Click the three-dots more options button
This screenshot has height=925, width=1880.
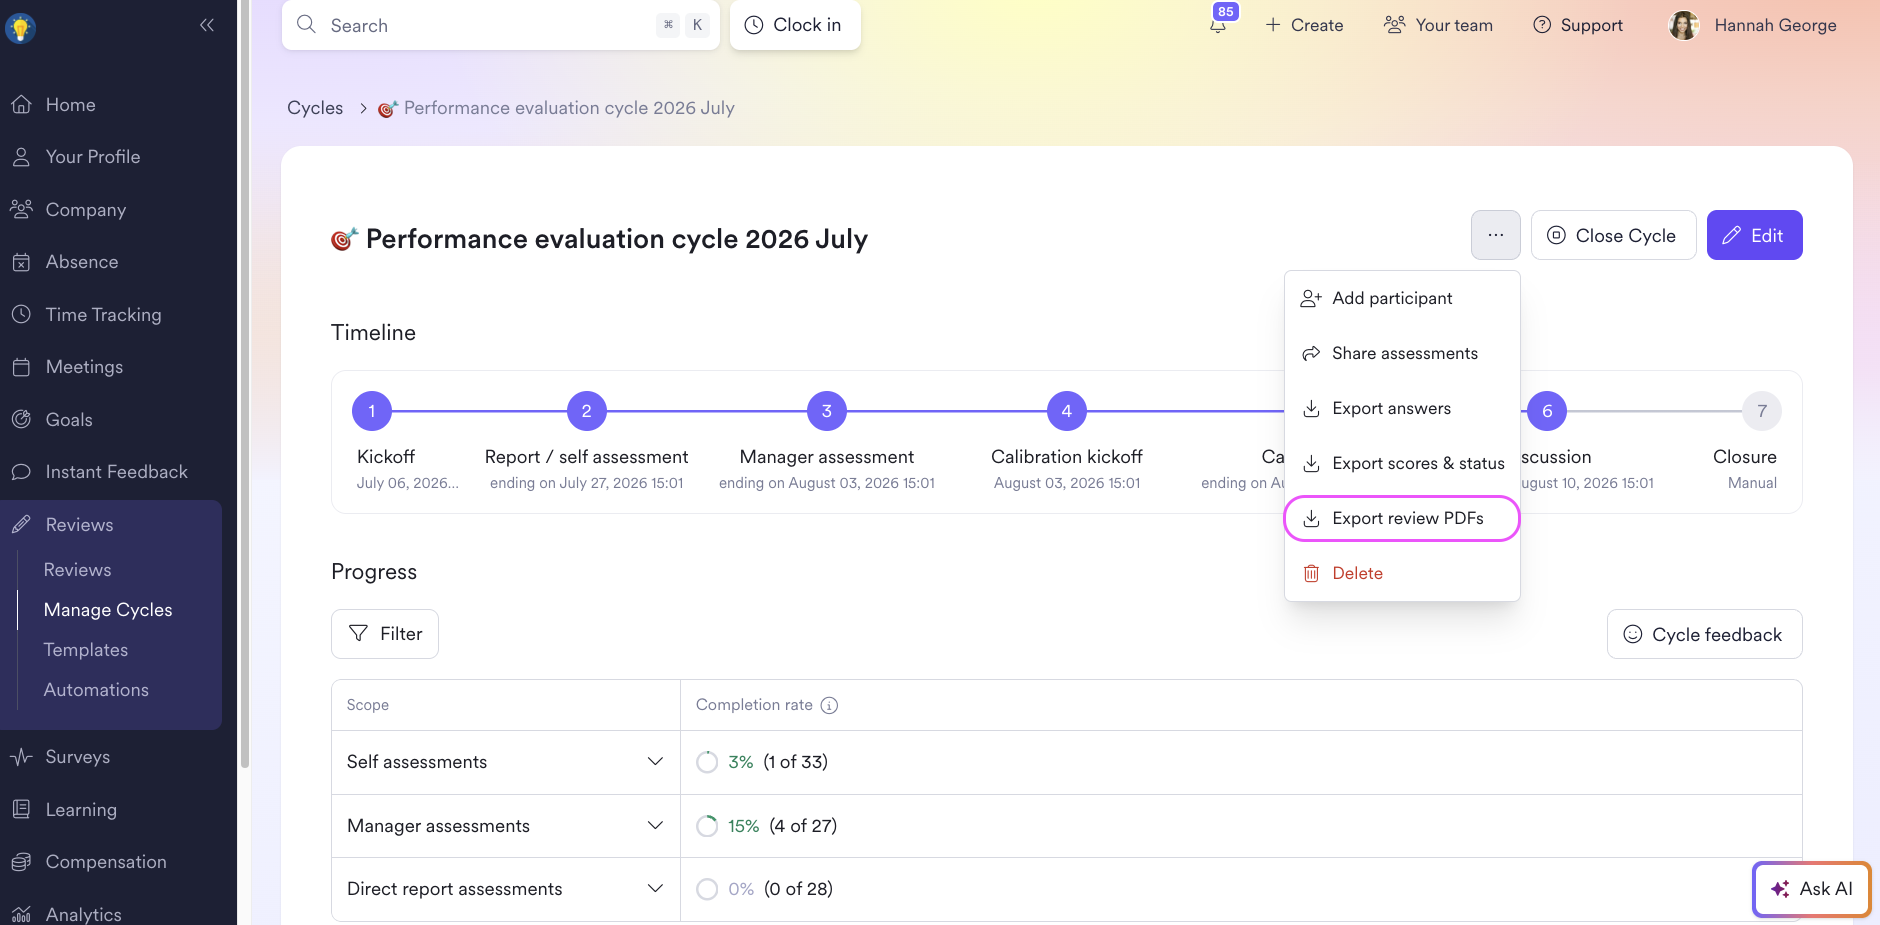[1495, 235]
